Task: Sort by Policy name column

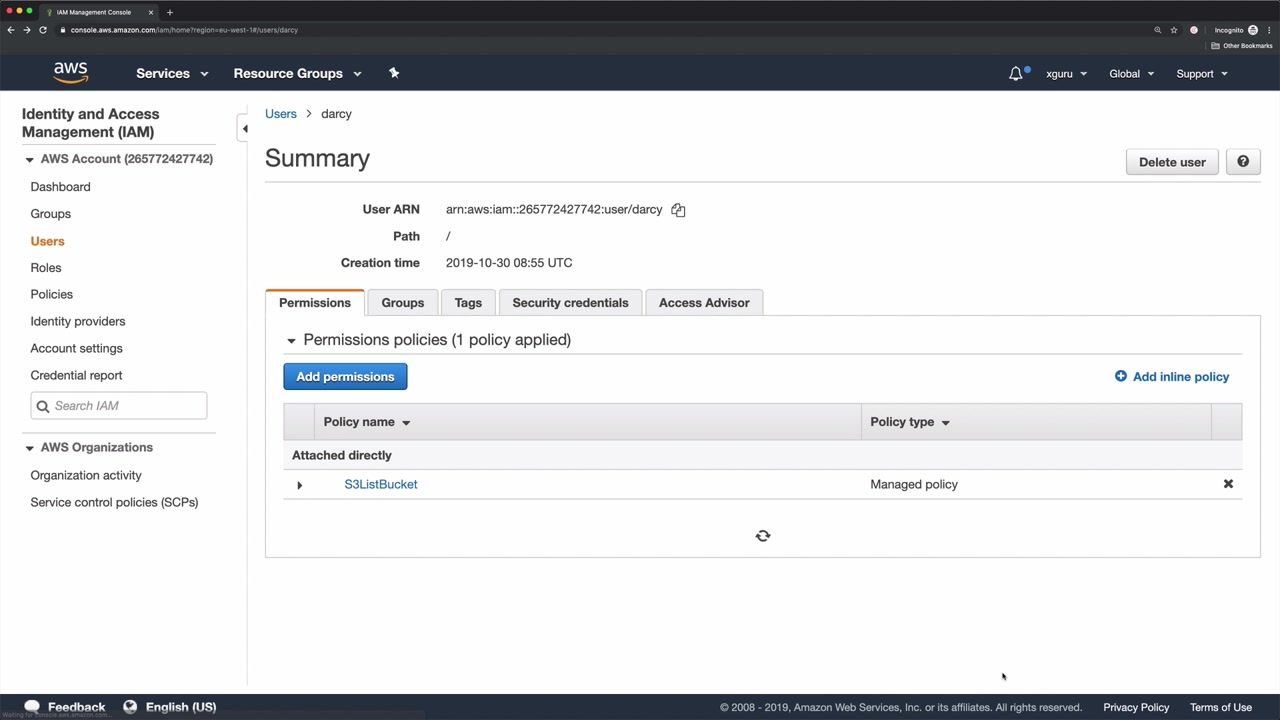Action: coord(367,422)
